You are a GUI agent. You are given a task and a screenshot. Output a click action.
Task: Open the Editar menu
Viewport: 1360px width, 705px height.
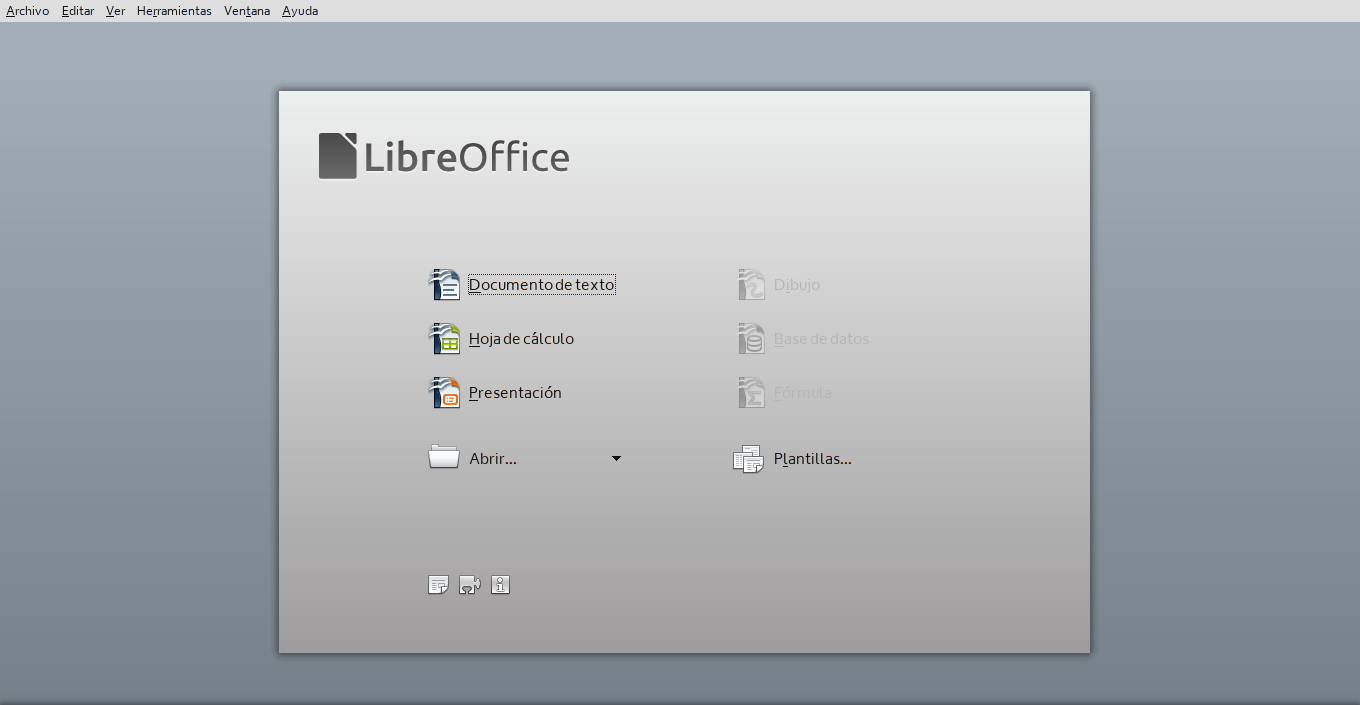pyautogui.click(x=78, y=11)
